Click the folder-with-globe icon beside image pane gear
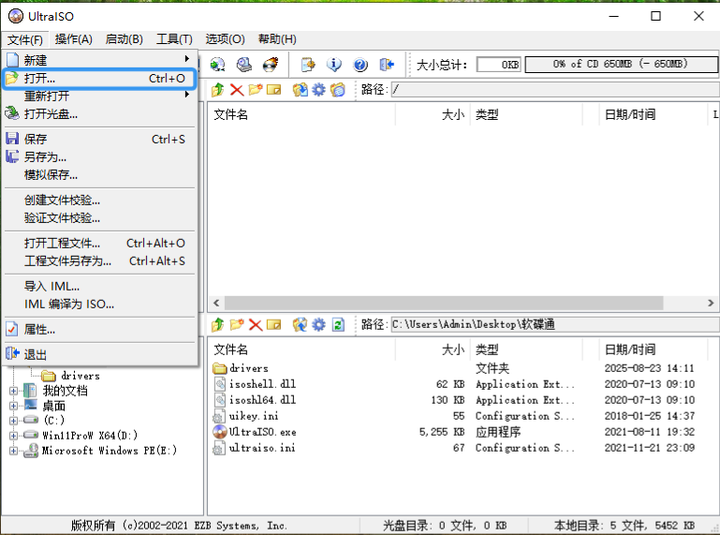This screenshot has width=720, height=535. click(338, 90)
